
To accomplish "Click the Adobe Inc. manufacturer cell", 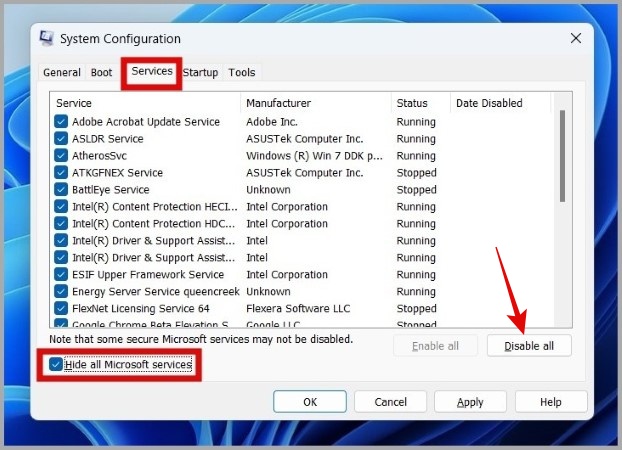I will point(272,122).
